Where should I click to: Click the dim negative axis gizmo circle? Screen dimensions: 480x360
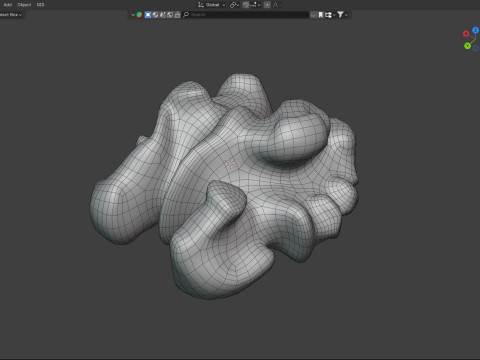pos(475,48)
